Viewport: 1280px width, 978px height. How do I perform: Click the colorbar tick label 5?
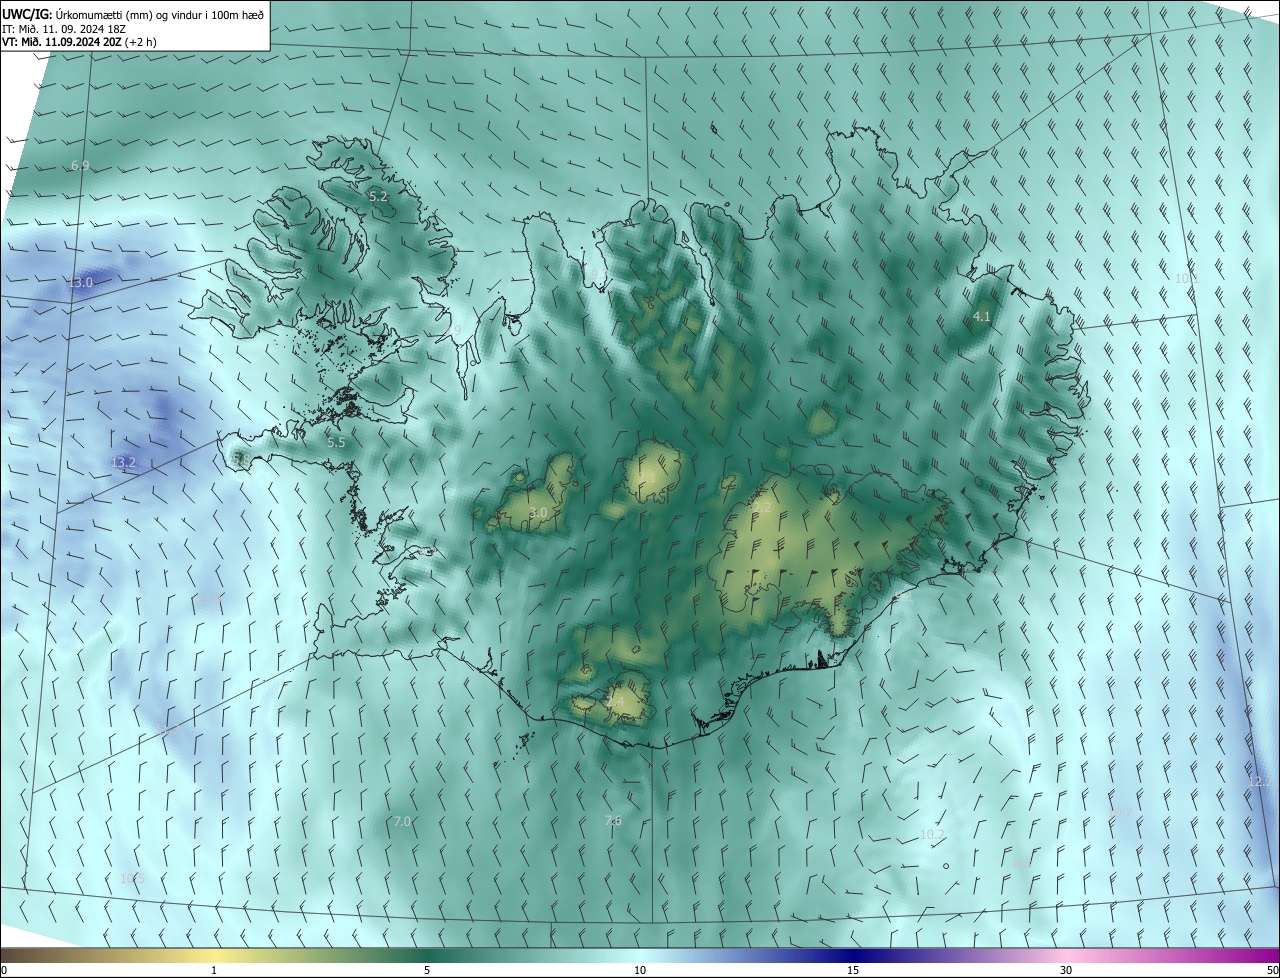(427, 970)
